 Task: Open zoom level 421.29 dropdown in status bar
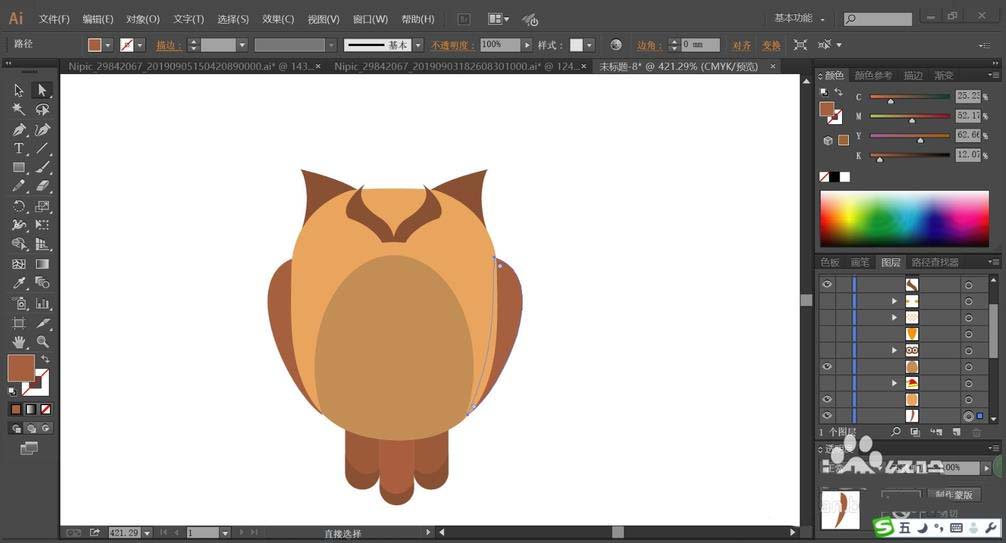click(x=148, y=533)
